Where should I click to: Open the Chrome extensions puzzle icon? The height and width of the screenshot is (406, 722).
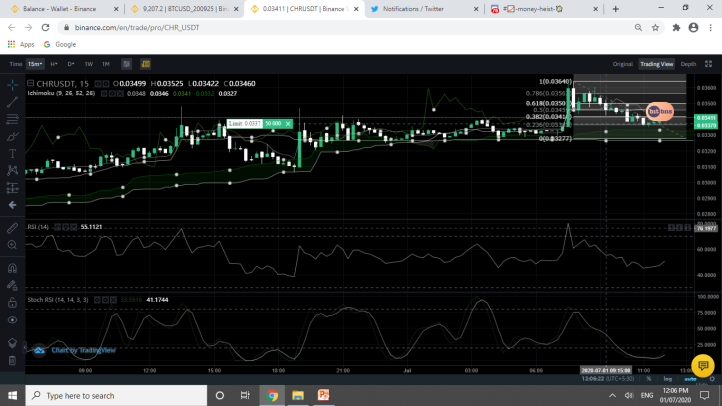676,28
